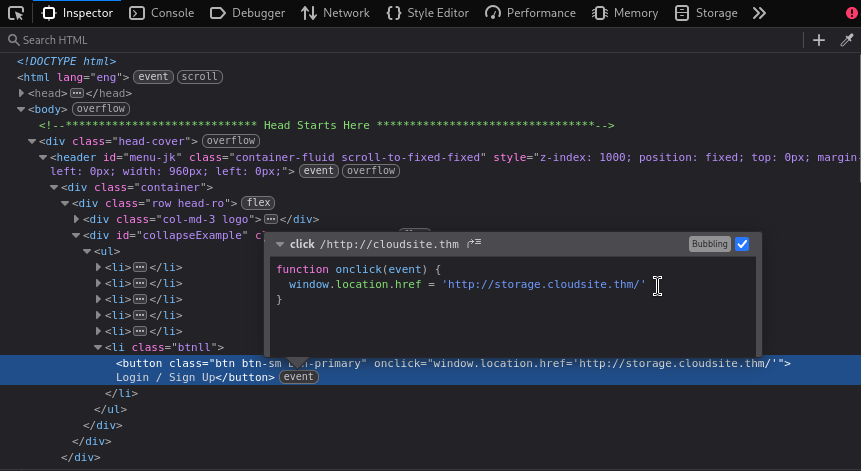
Task: Click the red error indicator icon
Action: pos(852,13)
